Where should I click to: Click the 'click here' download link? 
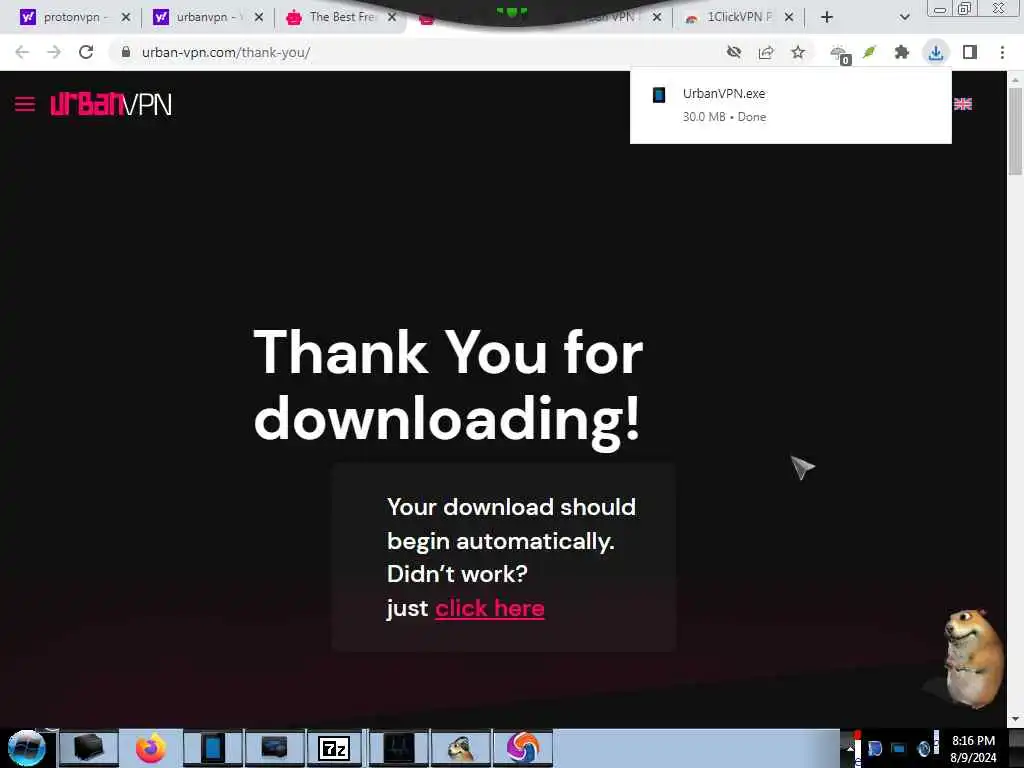point(490,609)
